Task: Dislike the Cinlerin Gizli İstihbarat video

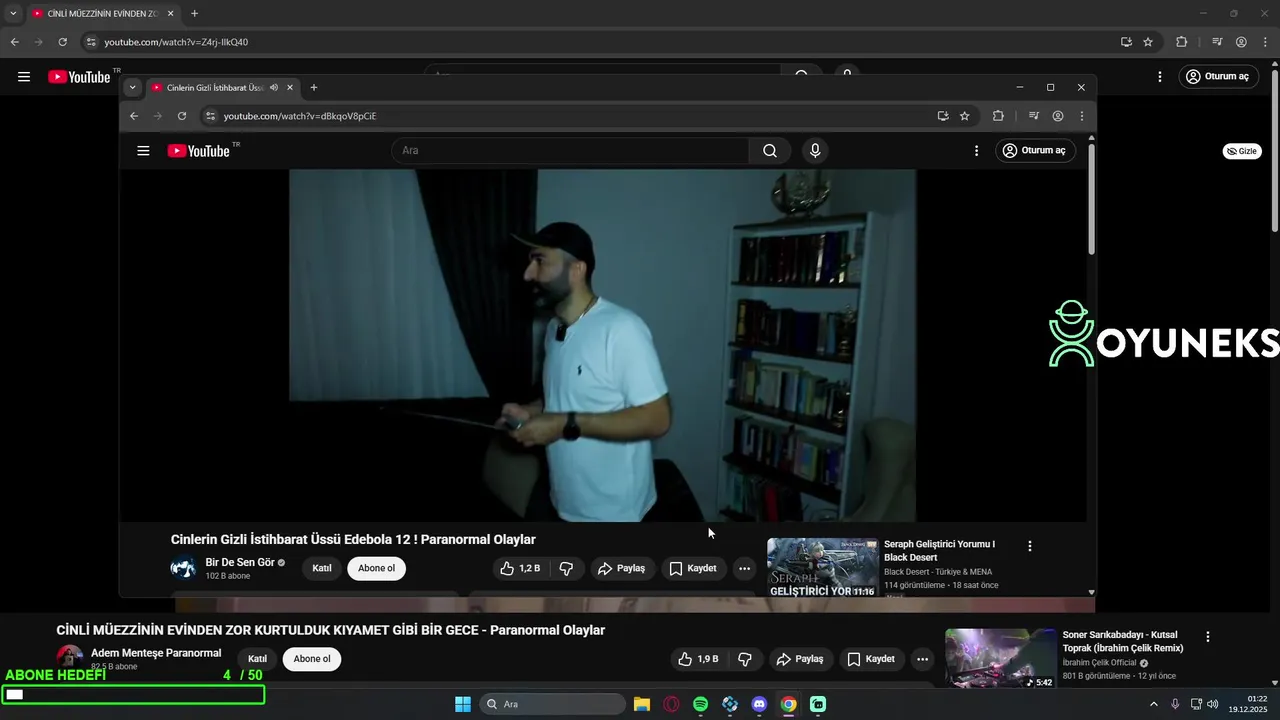Action: (x=566, y=569)
